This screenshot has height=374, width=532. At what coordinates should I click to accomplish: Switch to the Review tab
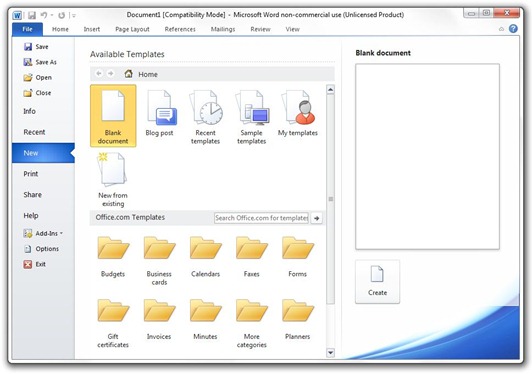click(x=261, y=29)
